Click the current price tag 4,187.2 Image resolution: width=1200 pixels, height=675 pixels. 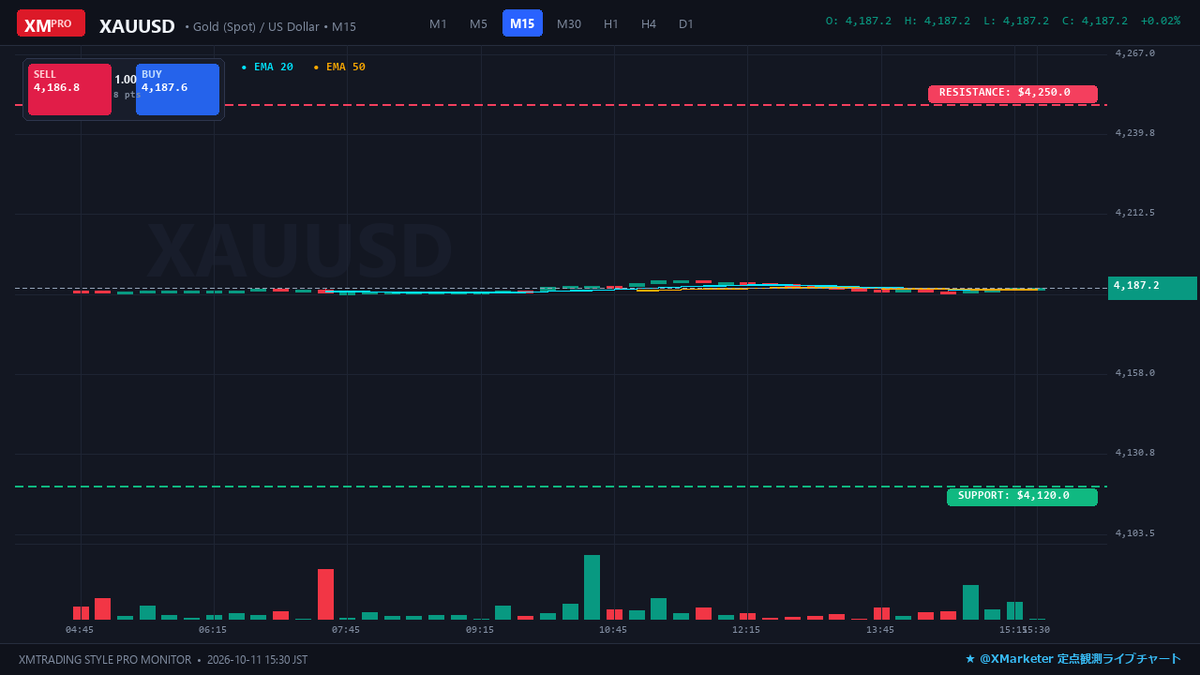pos(1152,286)
